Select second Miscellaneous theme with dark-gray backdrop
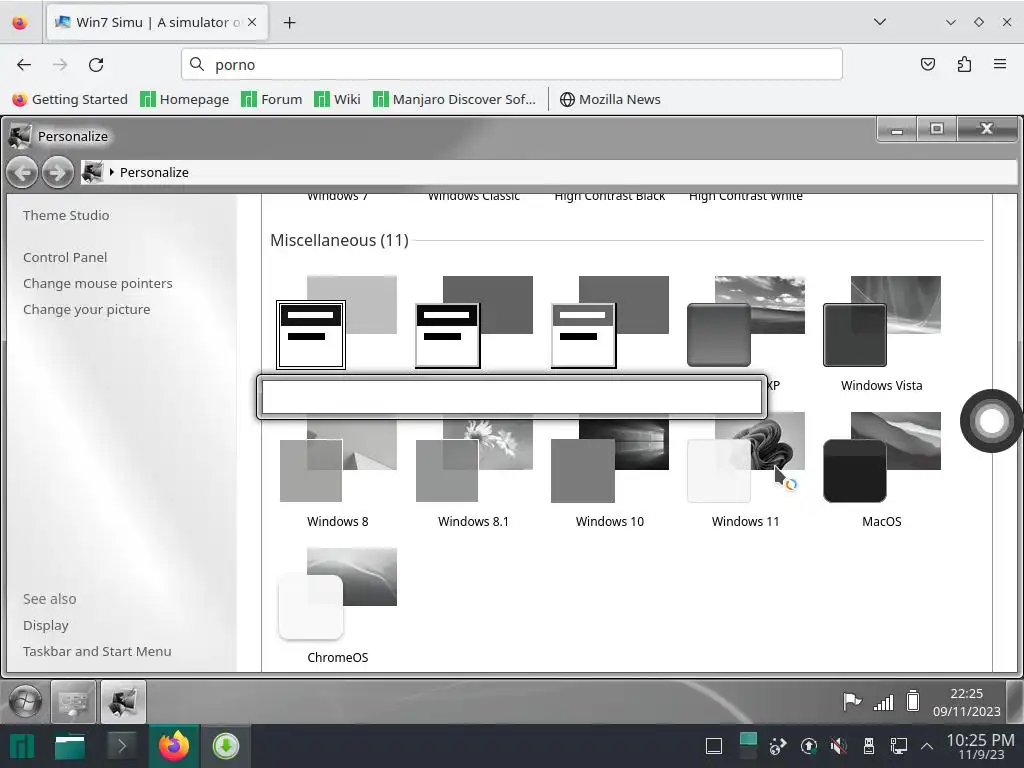The height and width of the screenshot is (768, 1024). click(x=473, y=323)
